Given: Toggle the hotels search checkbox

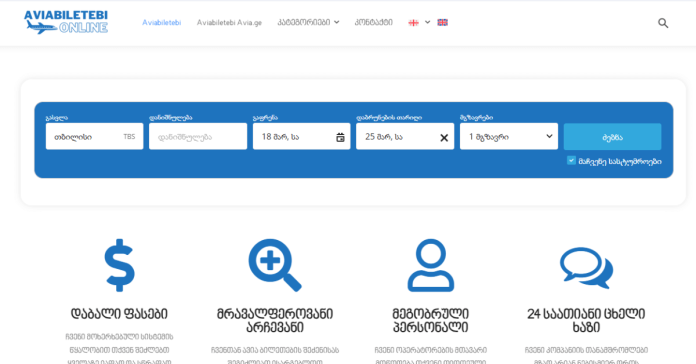Looking at the screenshot, I should pyautogui.click(x=571, y=160).
